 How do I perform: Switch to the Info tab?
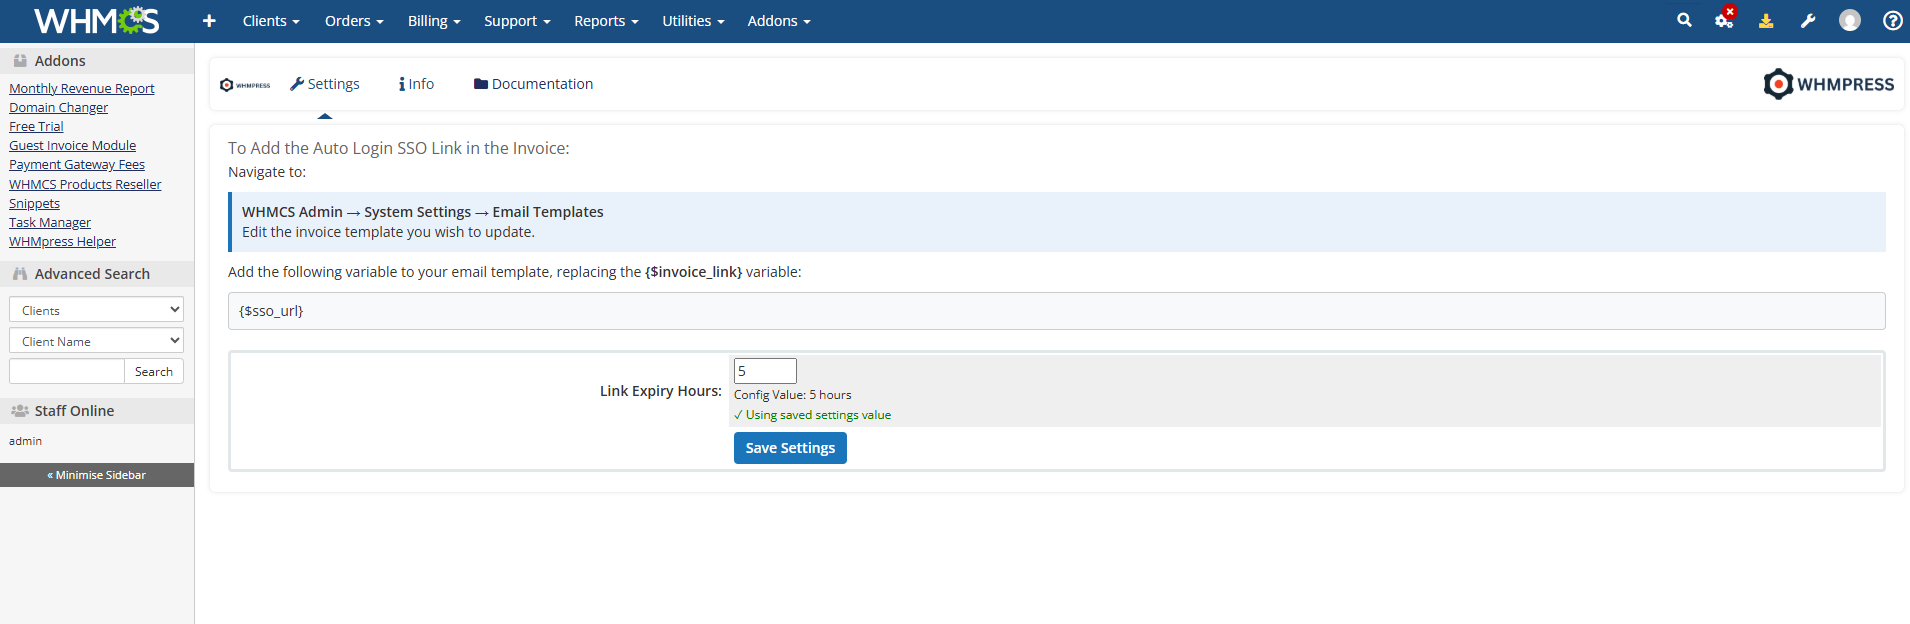pos(416,84)
